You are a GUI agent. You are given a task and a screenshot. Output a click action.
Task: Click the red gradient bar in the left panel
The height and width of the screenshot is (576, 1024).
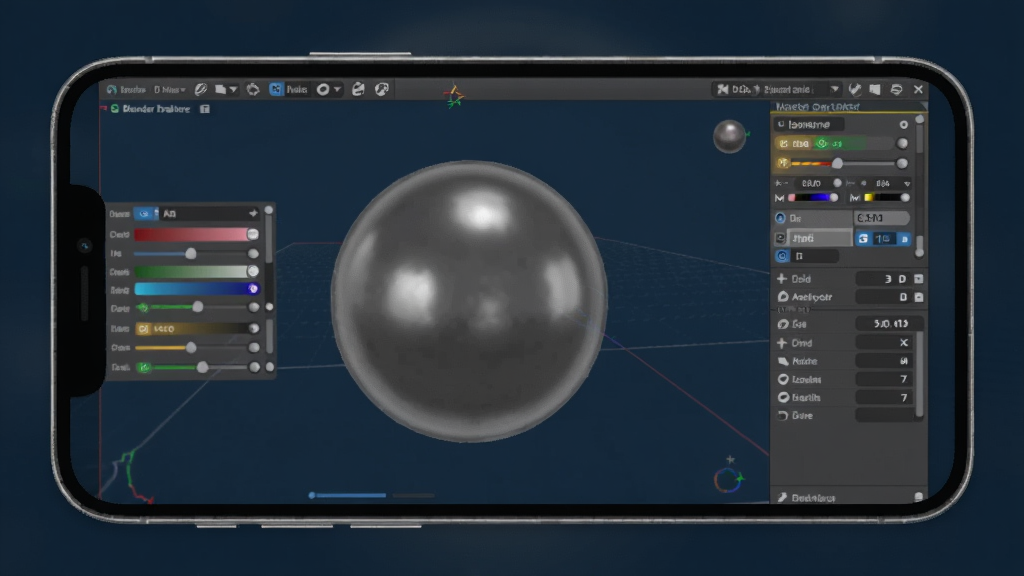coord(196,234)
